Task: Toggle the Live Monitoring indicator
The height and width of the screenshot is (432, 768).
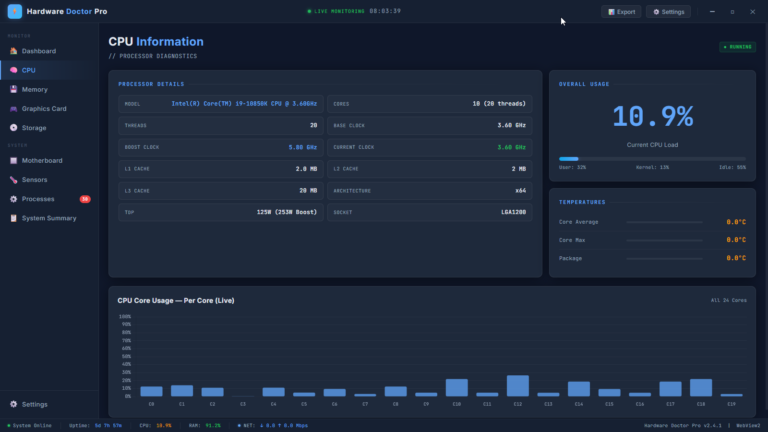Action: [x=336, y=11]
